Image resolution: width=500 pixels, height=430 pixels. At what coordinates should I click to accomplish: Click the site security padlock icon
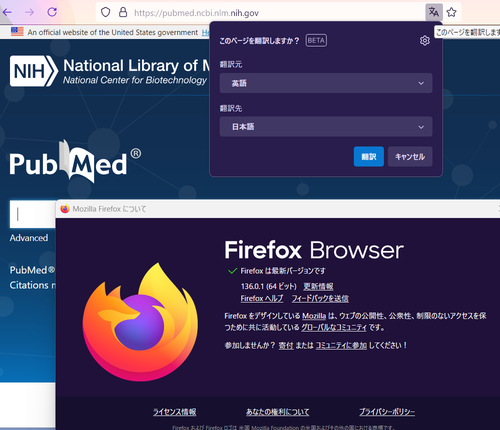[x=123, y=12]
